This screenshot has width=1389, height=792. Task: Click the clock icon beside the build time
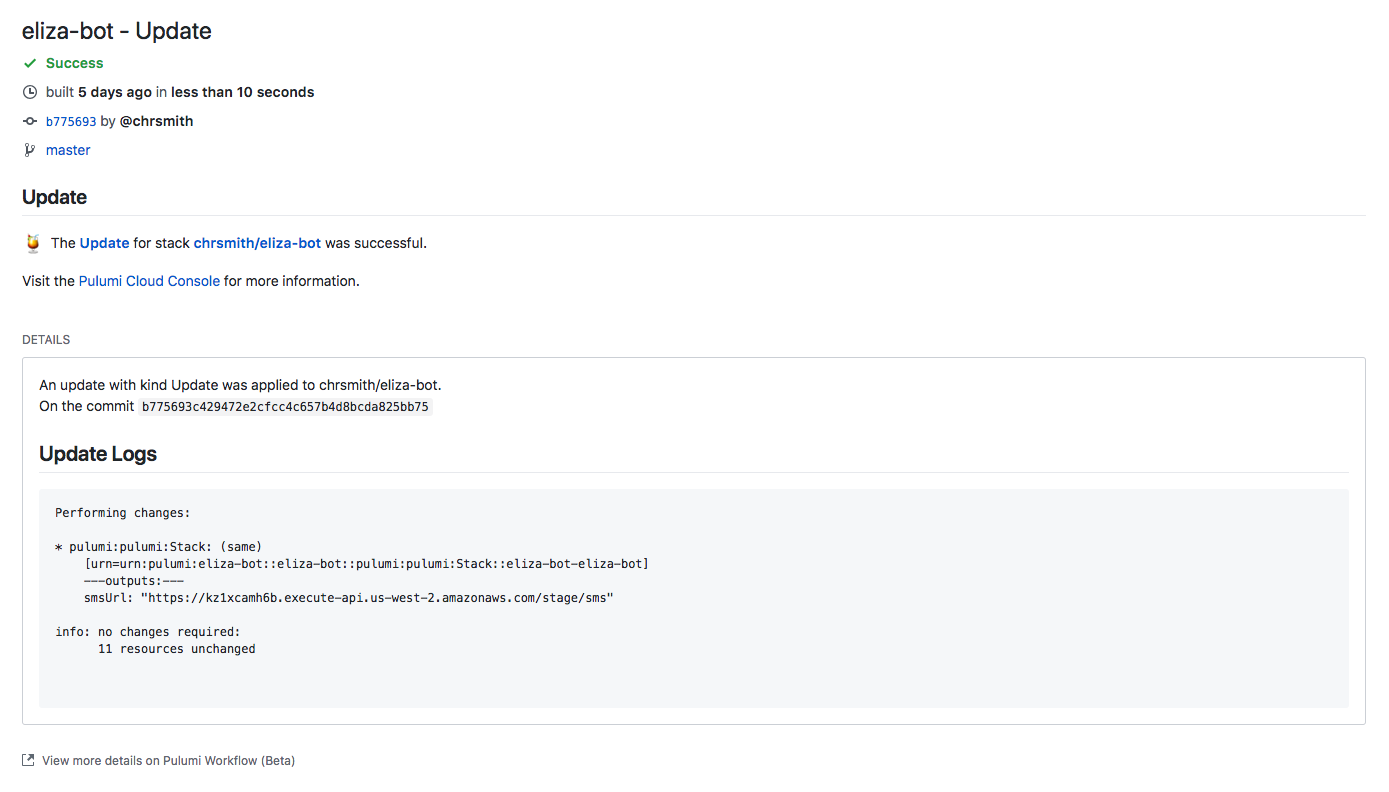point(30,91)
